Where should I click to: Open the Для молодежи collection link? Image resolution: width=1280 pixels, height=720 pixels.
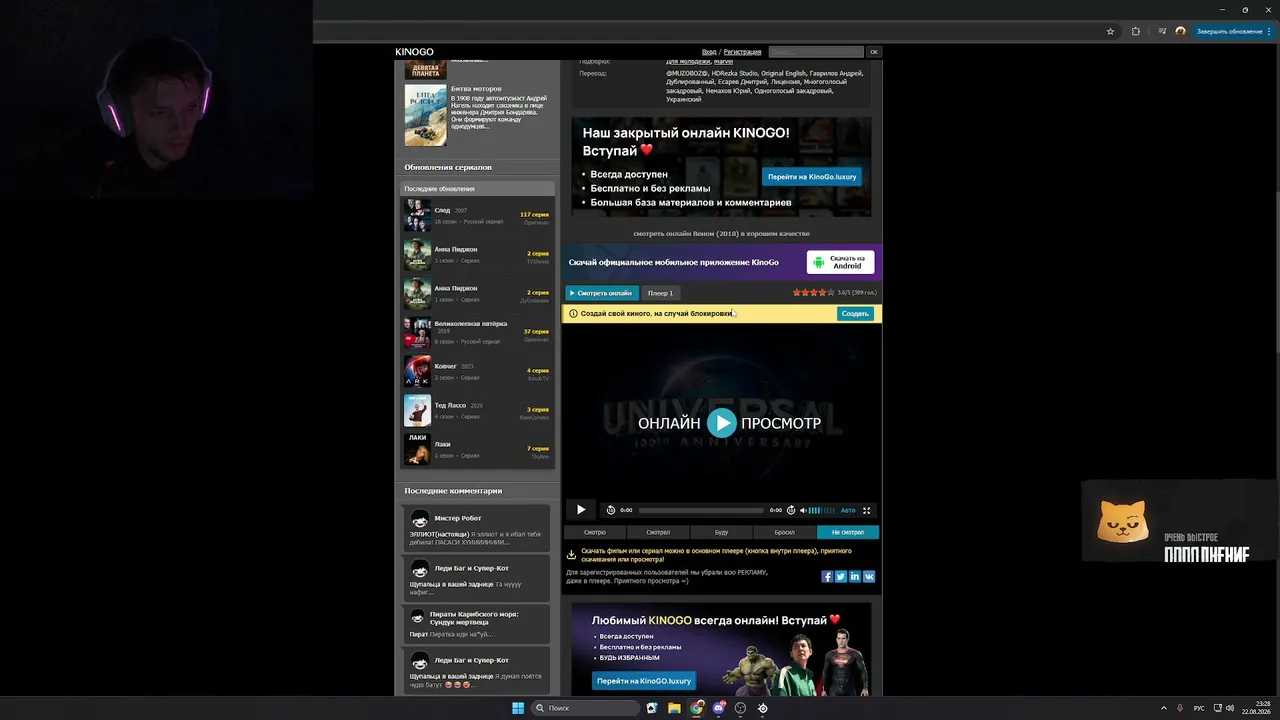[687, 62]
